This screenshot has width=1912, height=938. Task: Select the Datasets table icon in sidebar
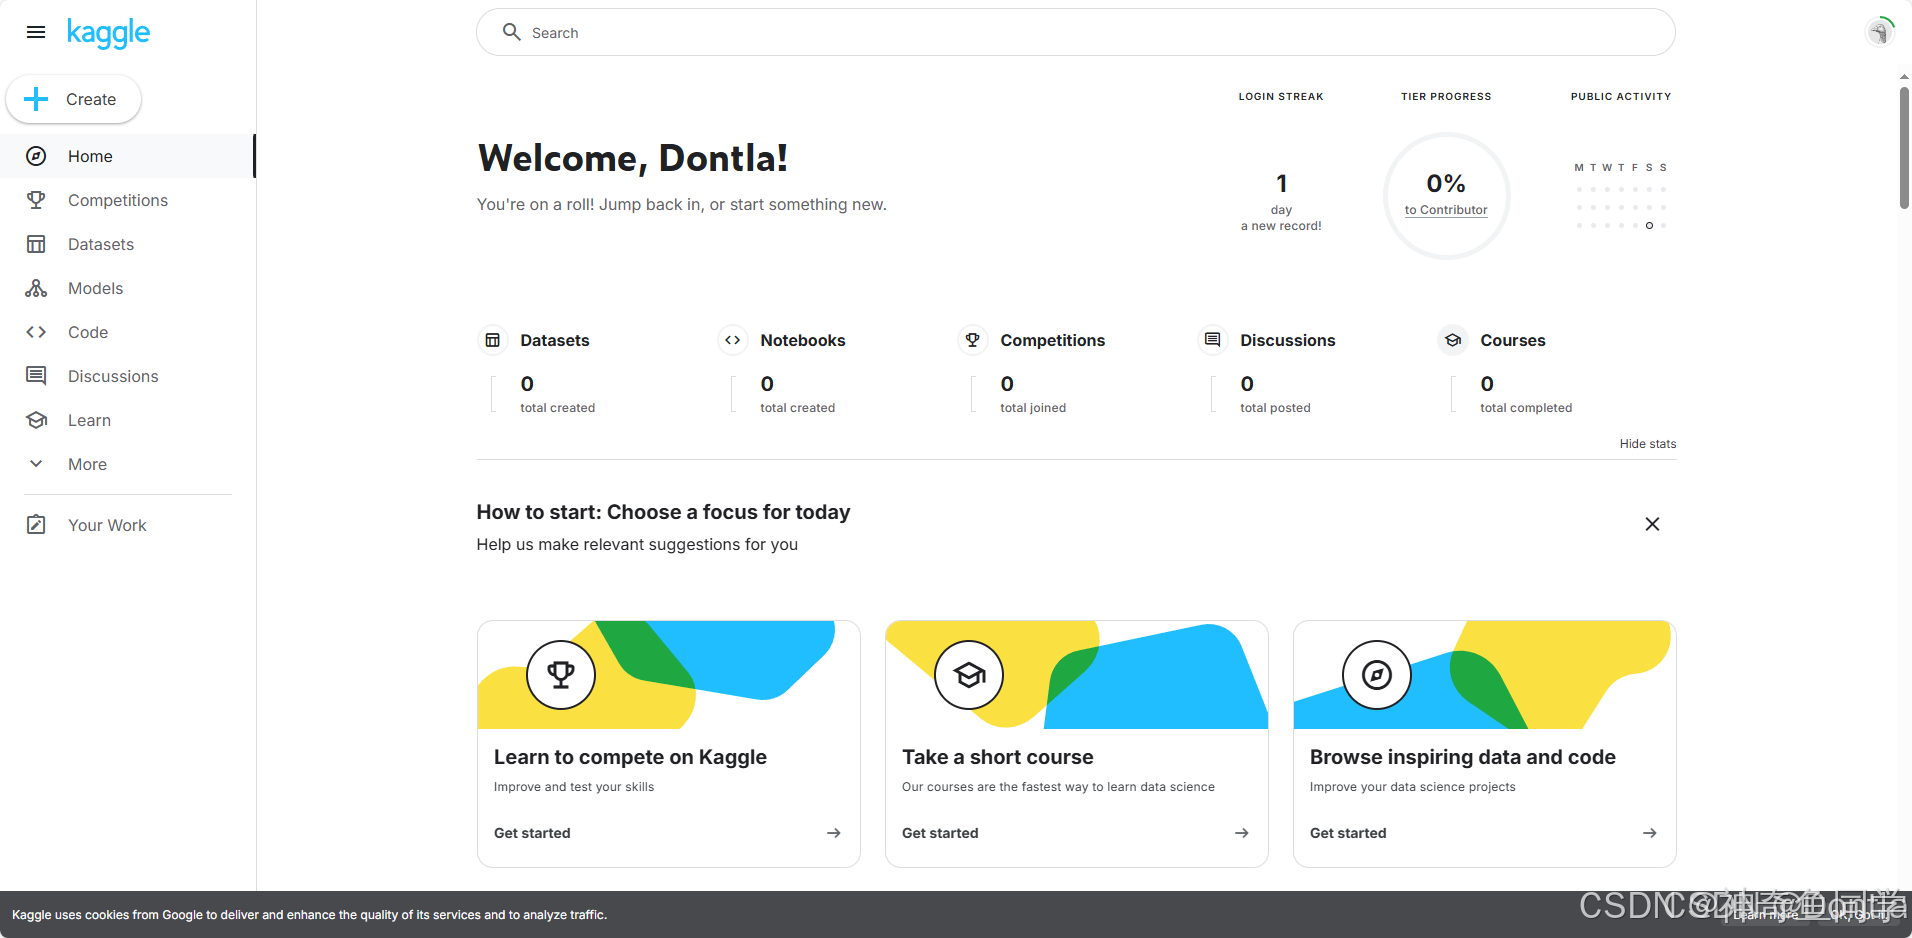pos(36,244)
